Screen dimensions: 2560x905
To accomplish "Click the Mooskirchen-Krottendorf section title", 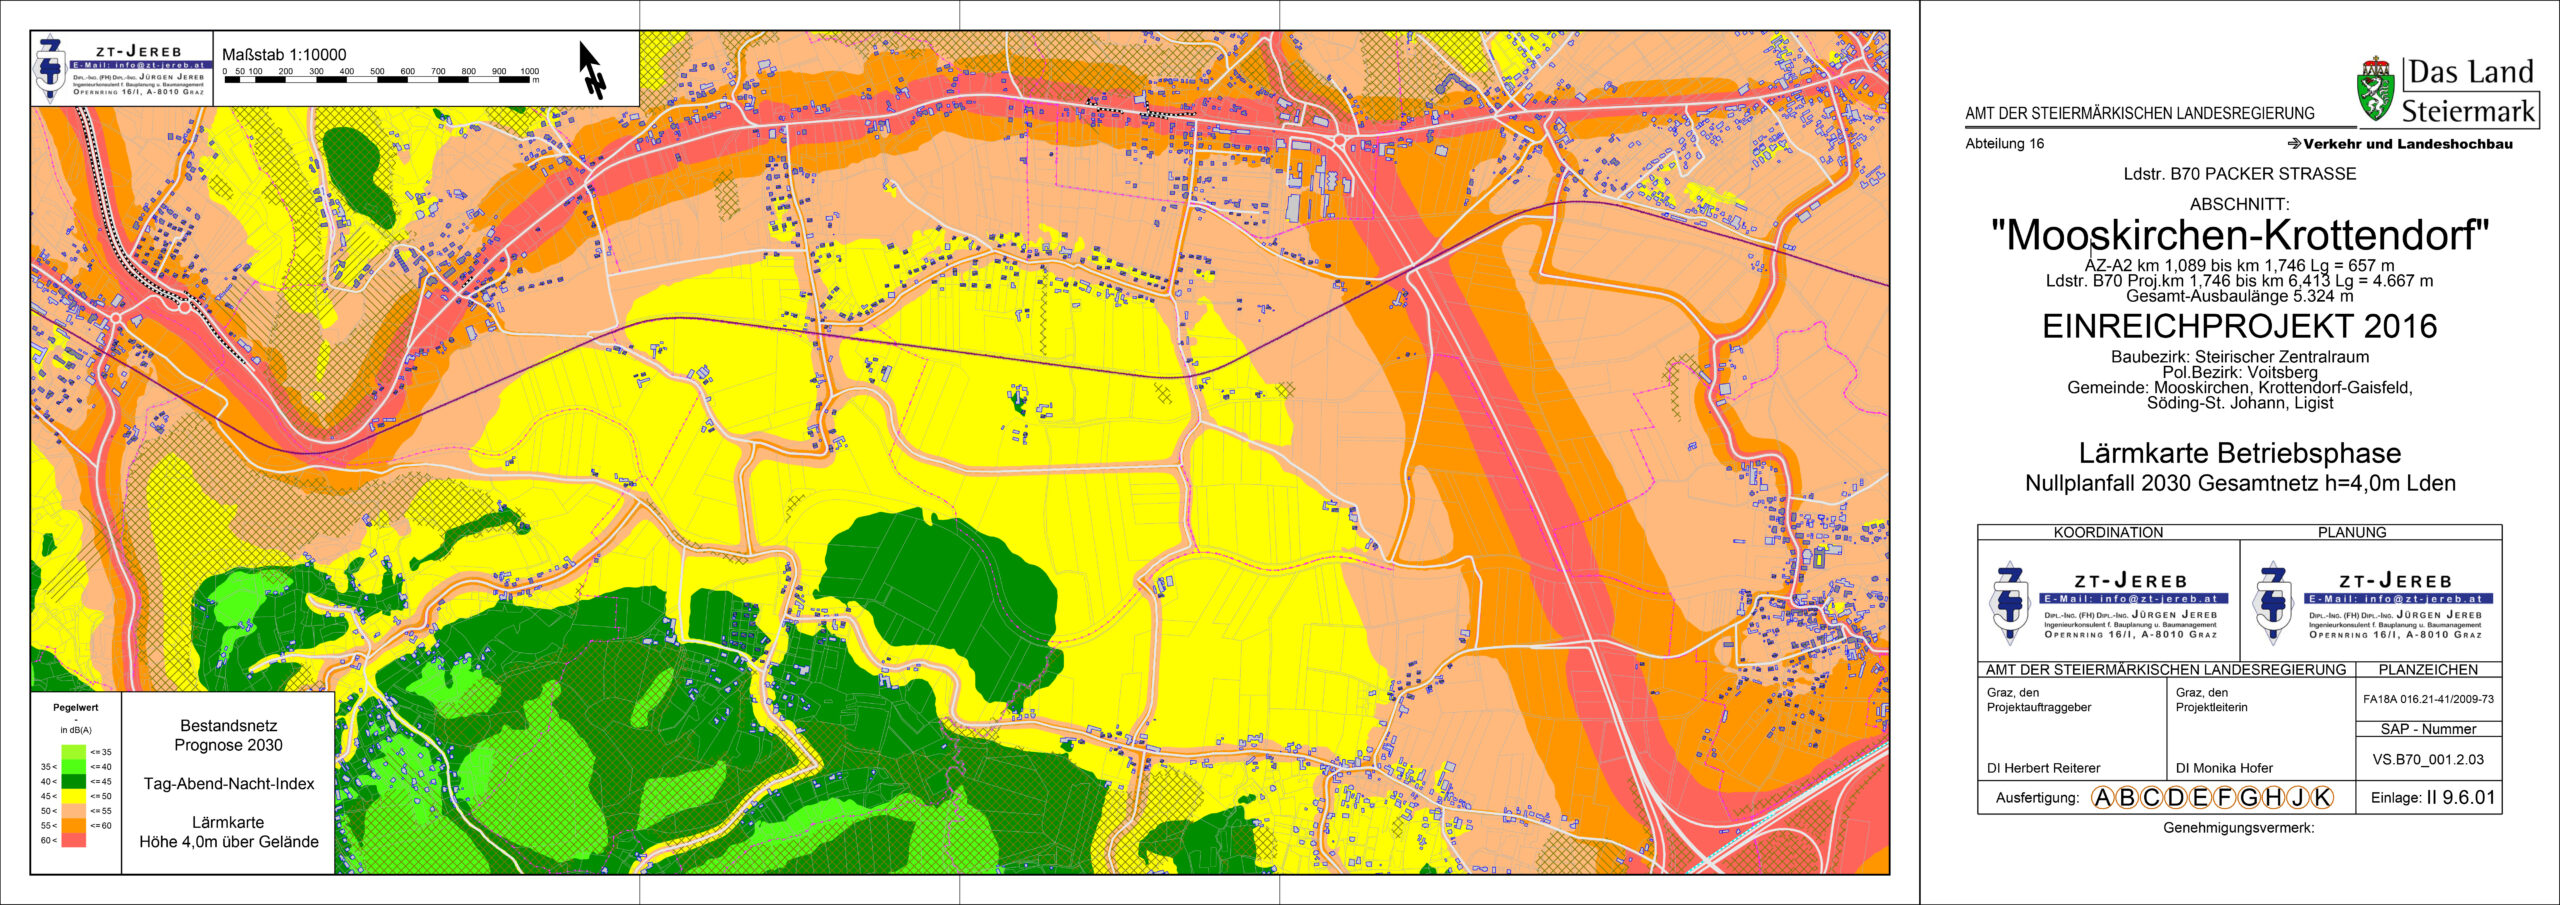I will (x=2239, y=236).
